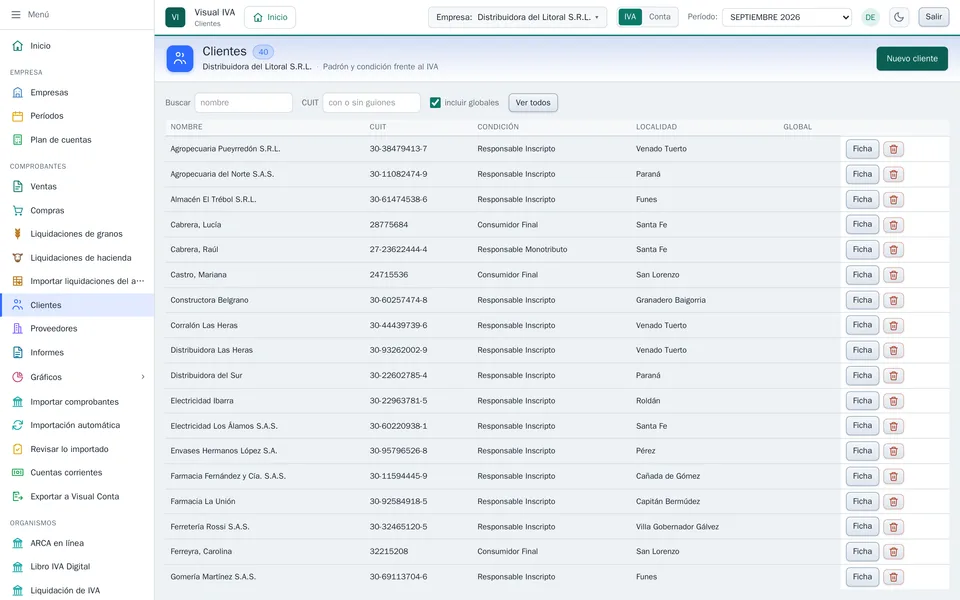Click the Ventas document icon
Image resolution: width=960 pixels, height=600 pixels.
pyautogui.click(x=18, y=187)
